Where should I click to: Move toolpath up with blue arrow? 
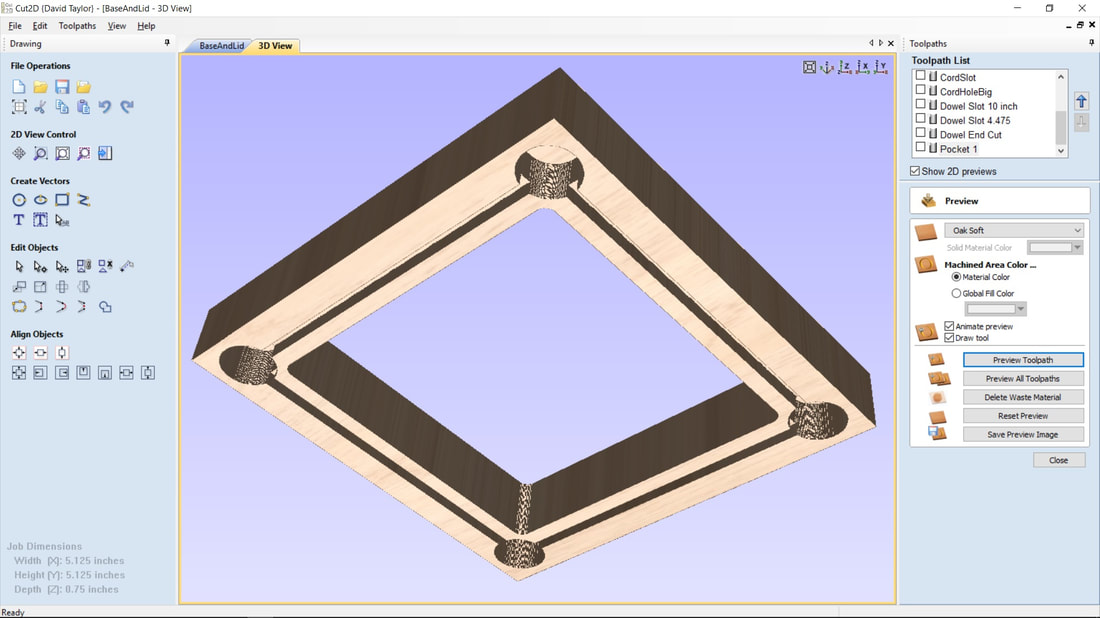pyautogui.click(x=1081, y=101)
